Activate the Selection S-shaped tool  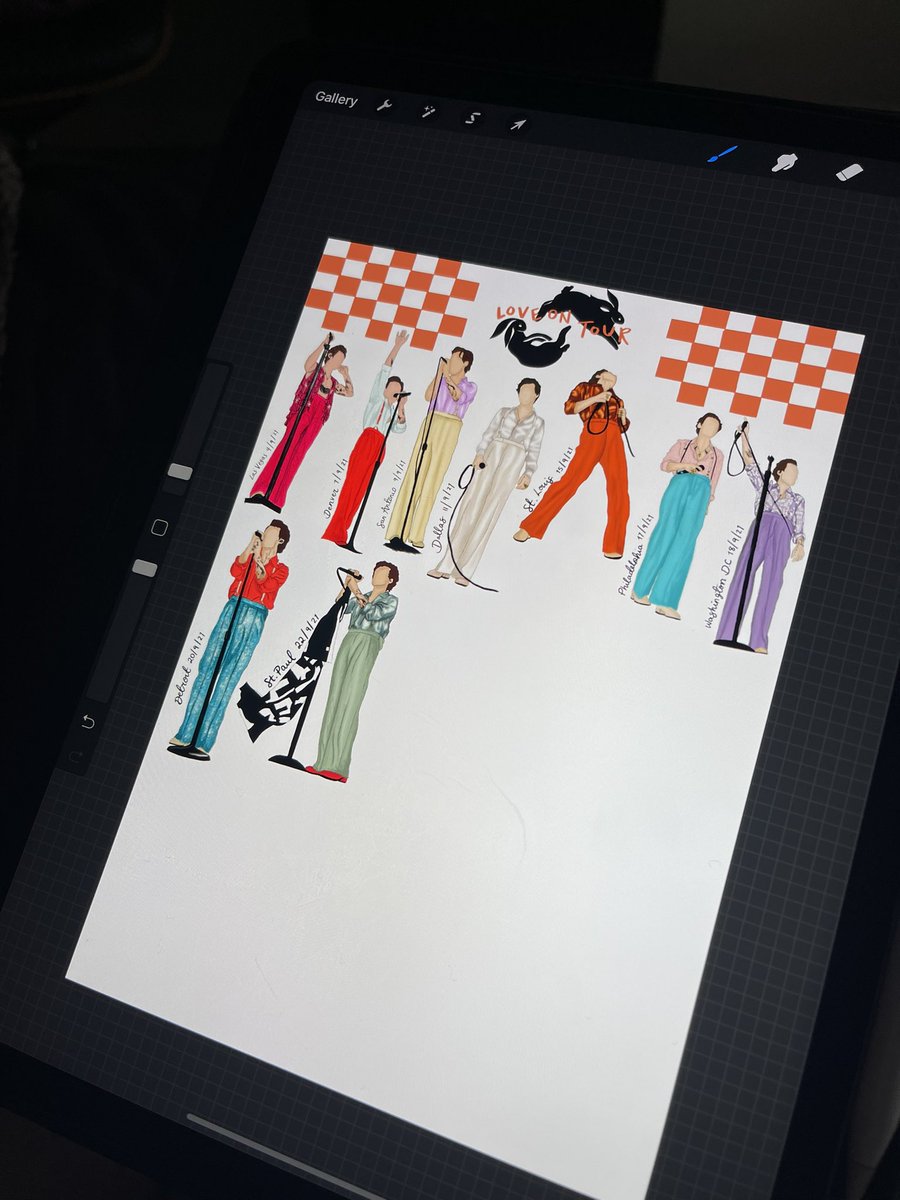[473, 118]
